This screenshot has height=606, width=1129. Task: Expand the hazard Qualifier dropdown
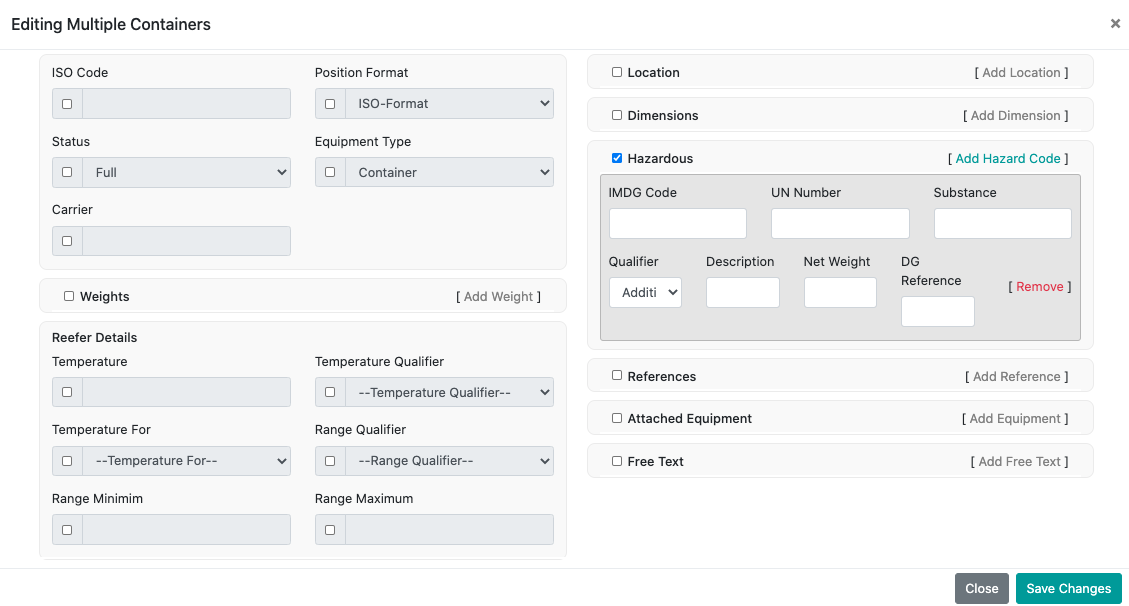click(x=645, y=292)
